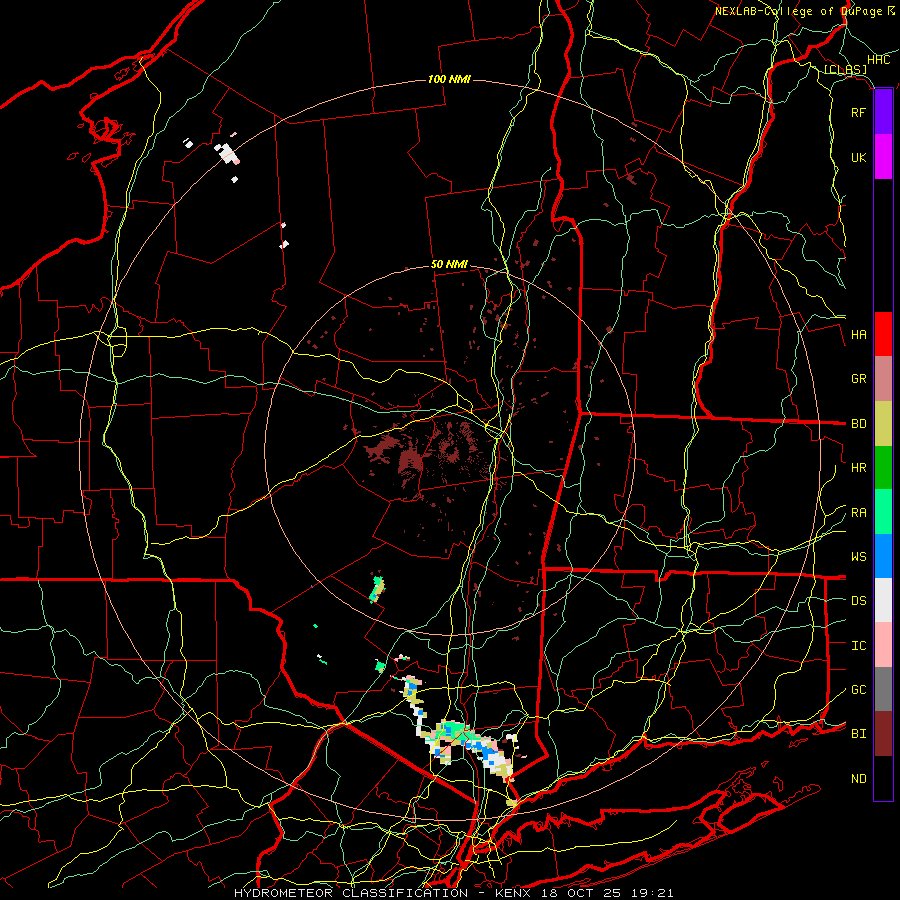Click the 50 NMI range ring label
The width and height of the screenshot is (900, 900).
pyautogui.click(x=449, y=264)
